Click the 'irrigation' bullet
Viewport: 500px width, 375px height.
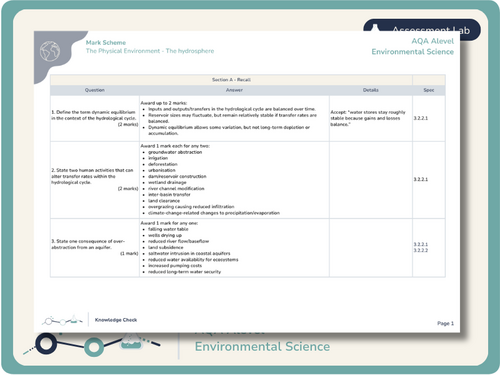tap(158, 158)
